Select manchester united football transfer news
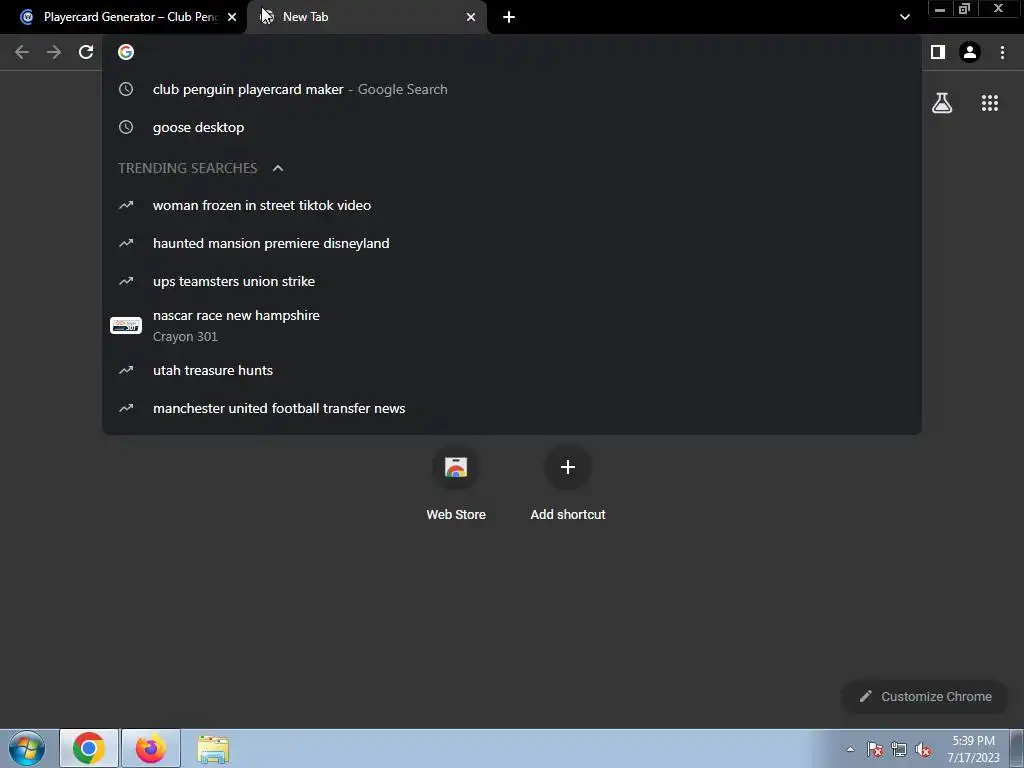Image resolution: width=1024 pixels, height=768 pixels. [512, 408]
